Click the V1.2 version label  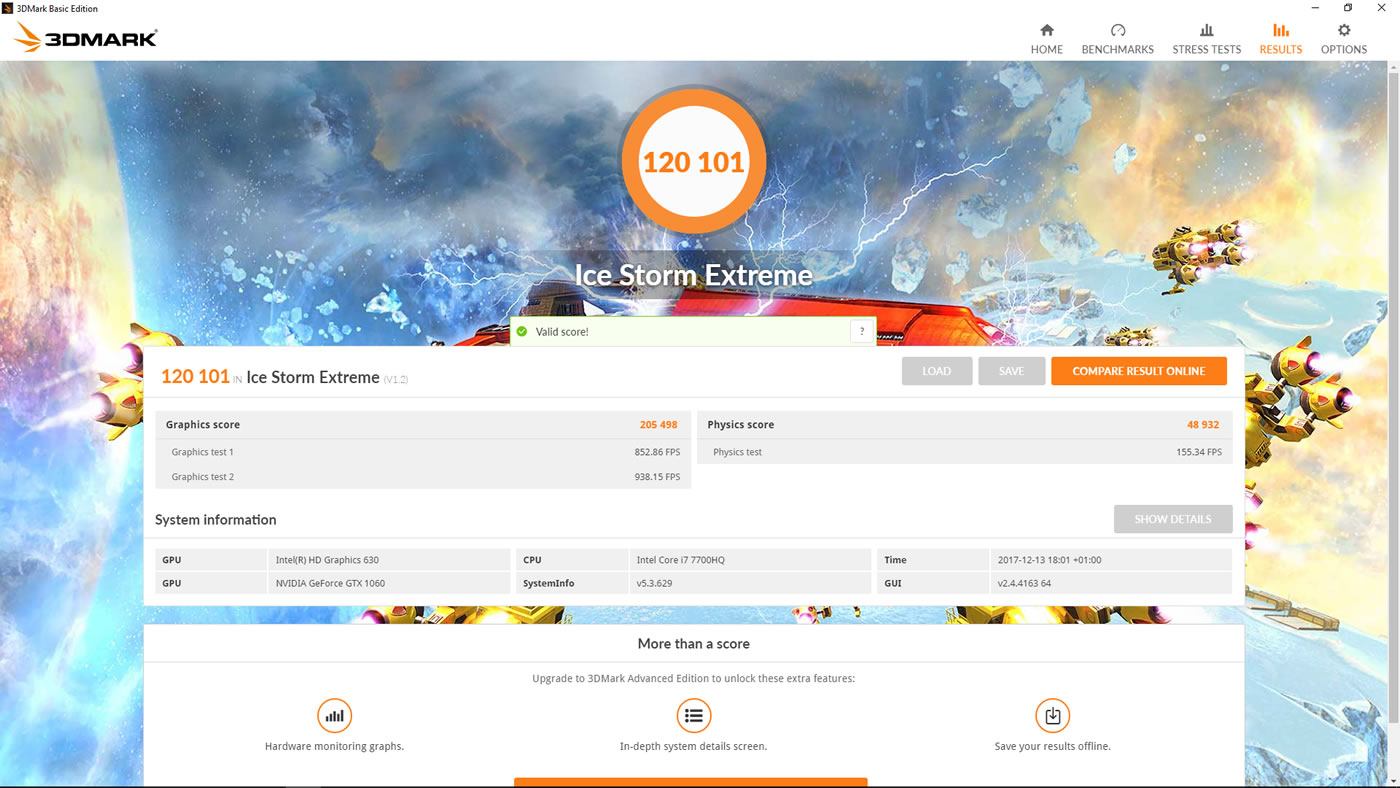[396, 379]
